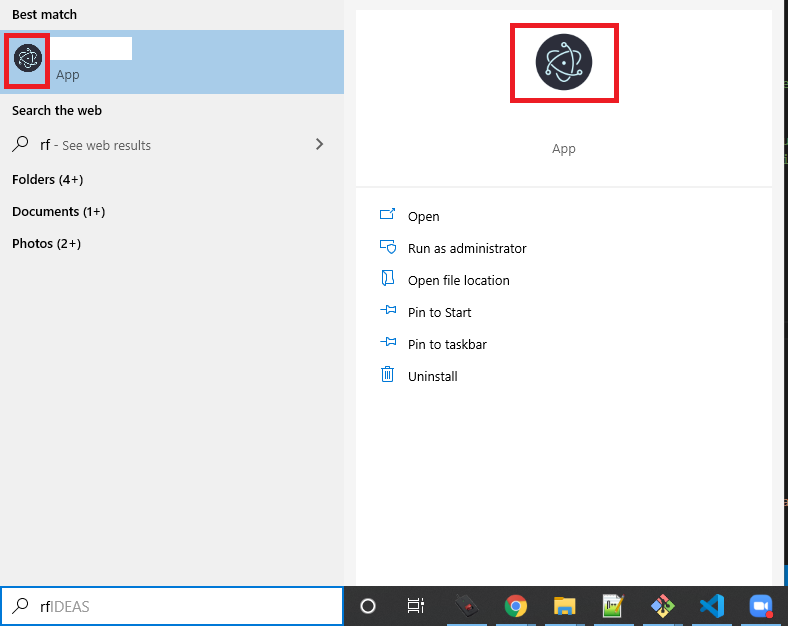This screenshot has width=788, height=626.
Task: Expand Documents (1+) results
Action: 58,212
